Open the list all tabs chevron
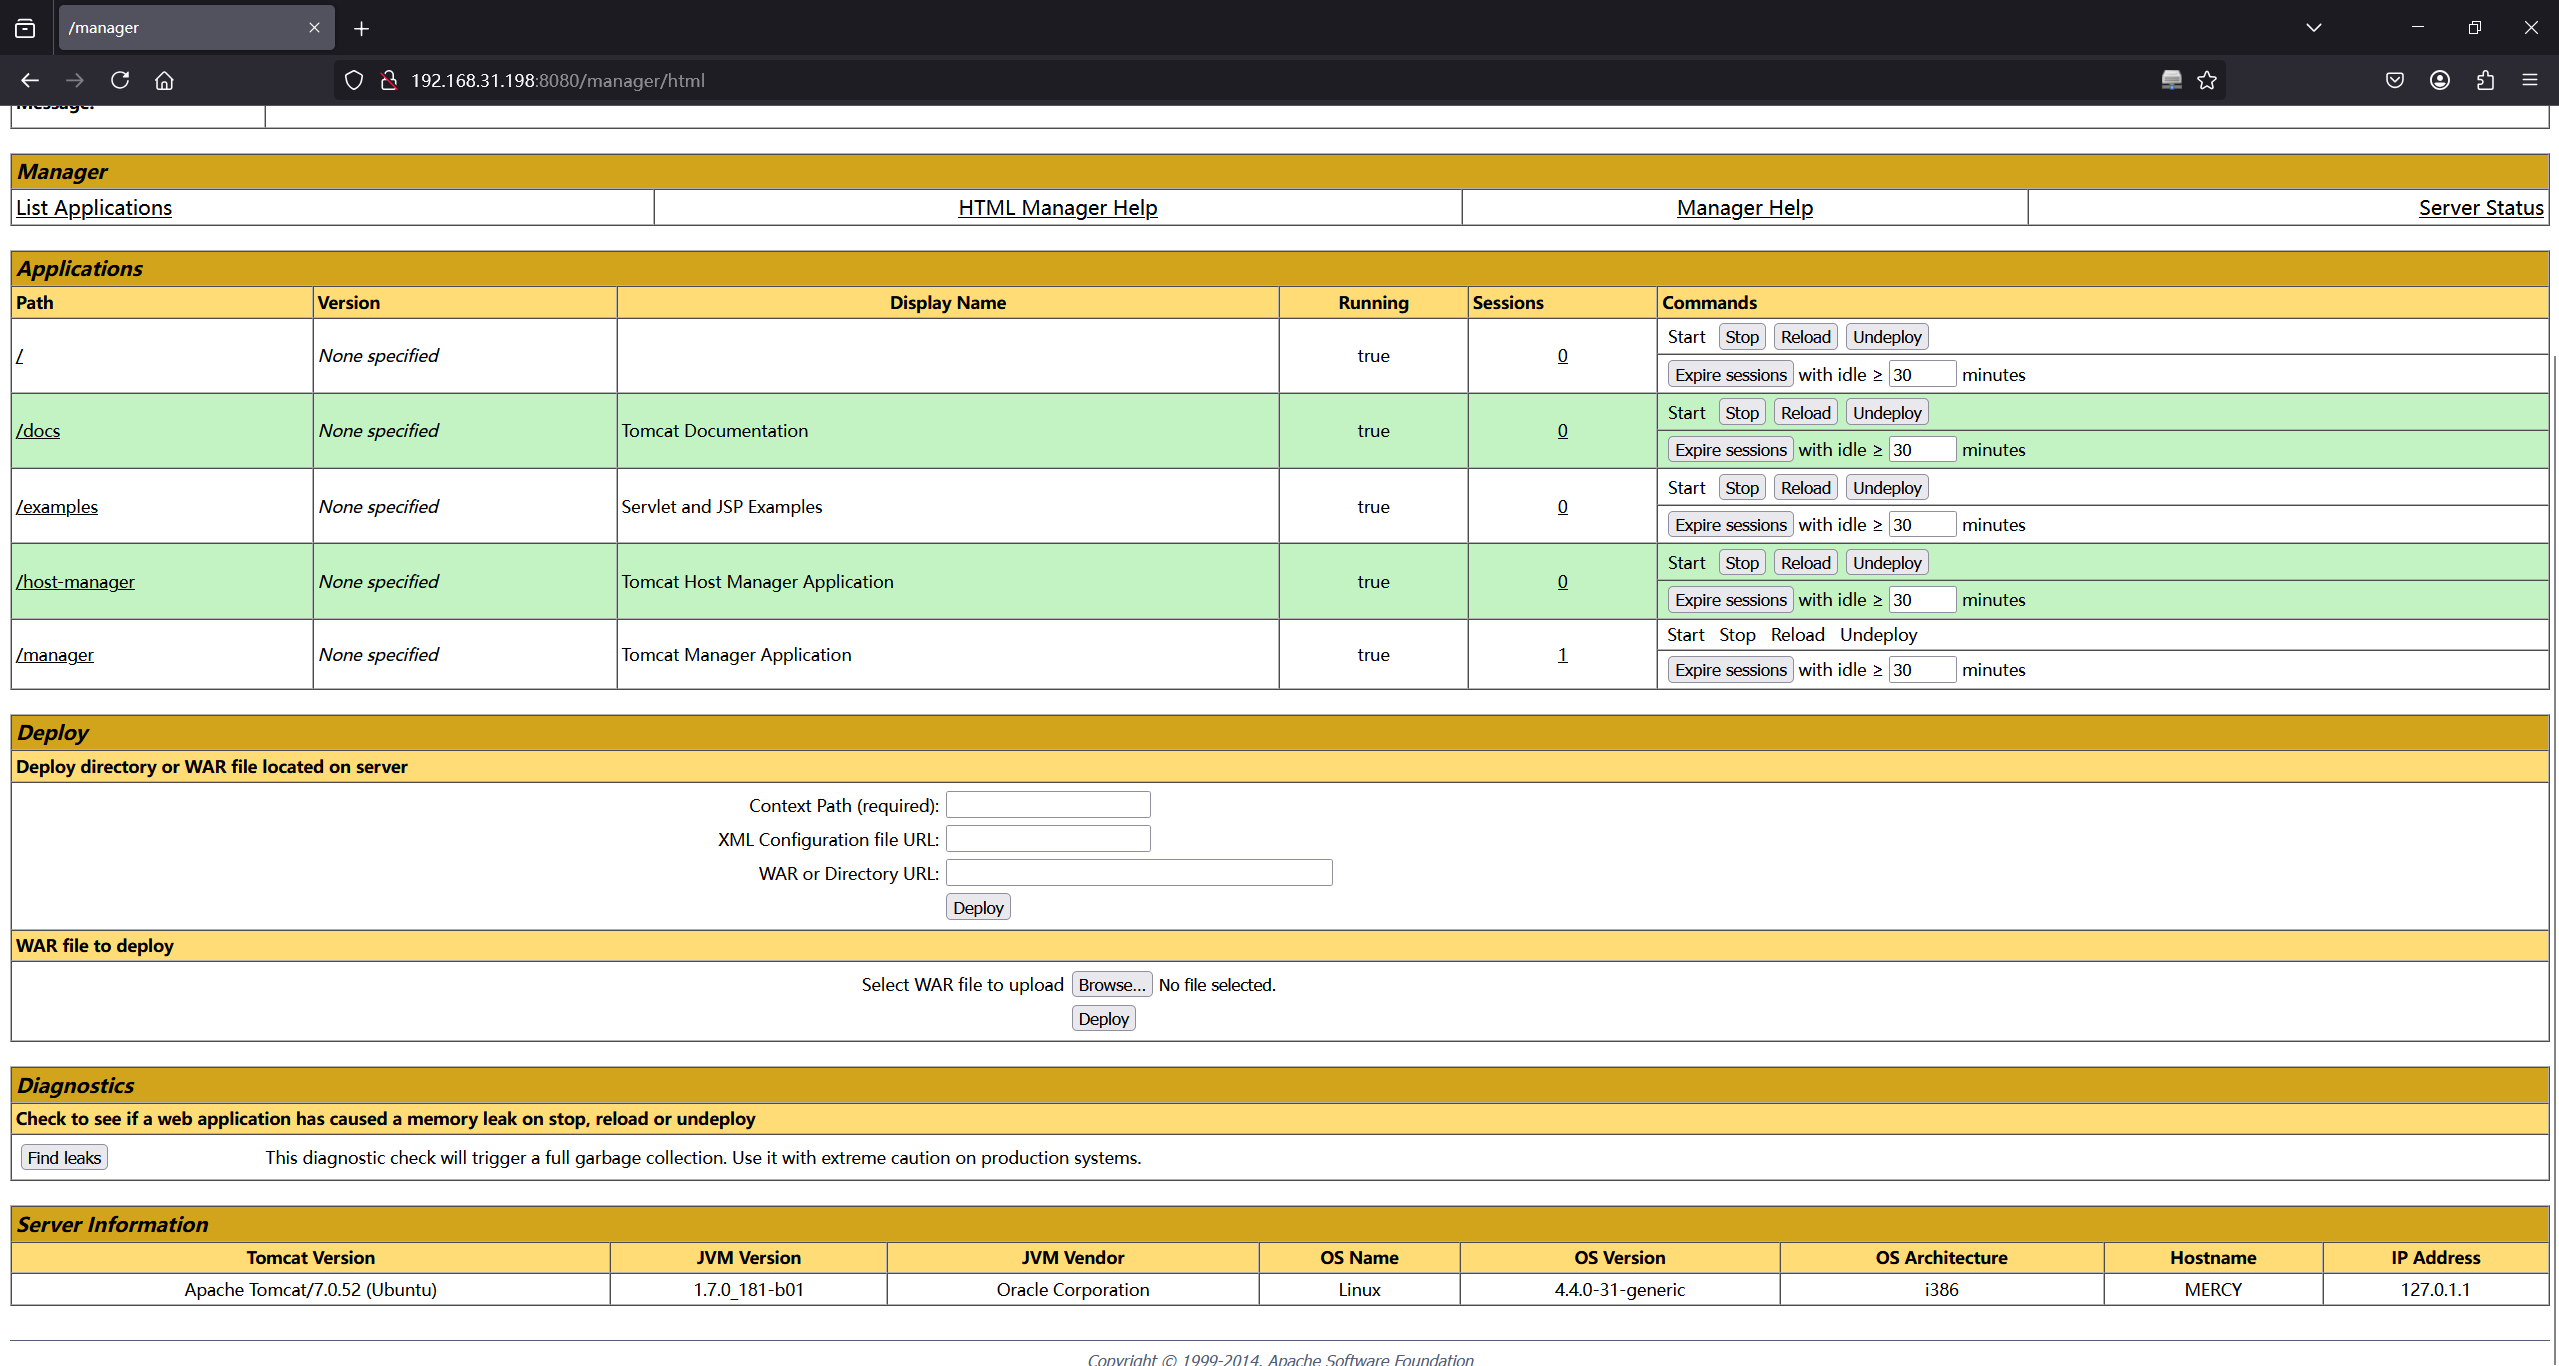 (2313, 28)
